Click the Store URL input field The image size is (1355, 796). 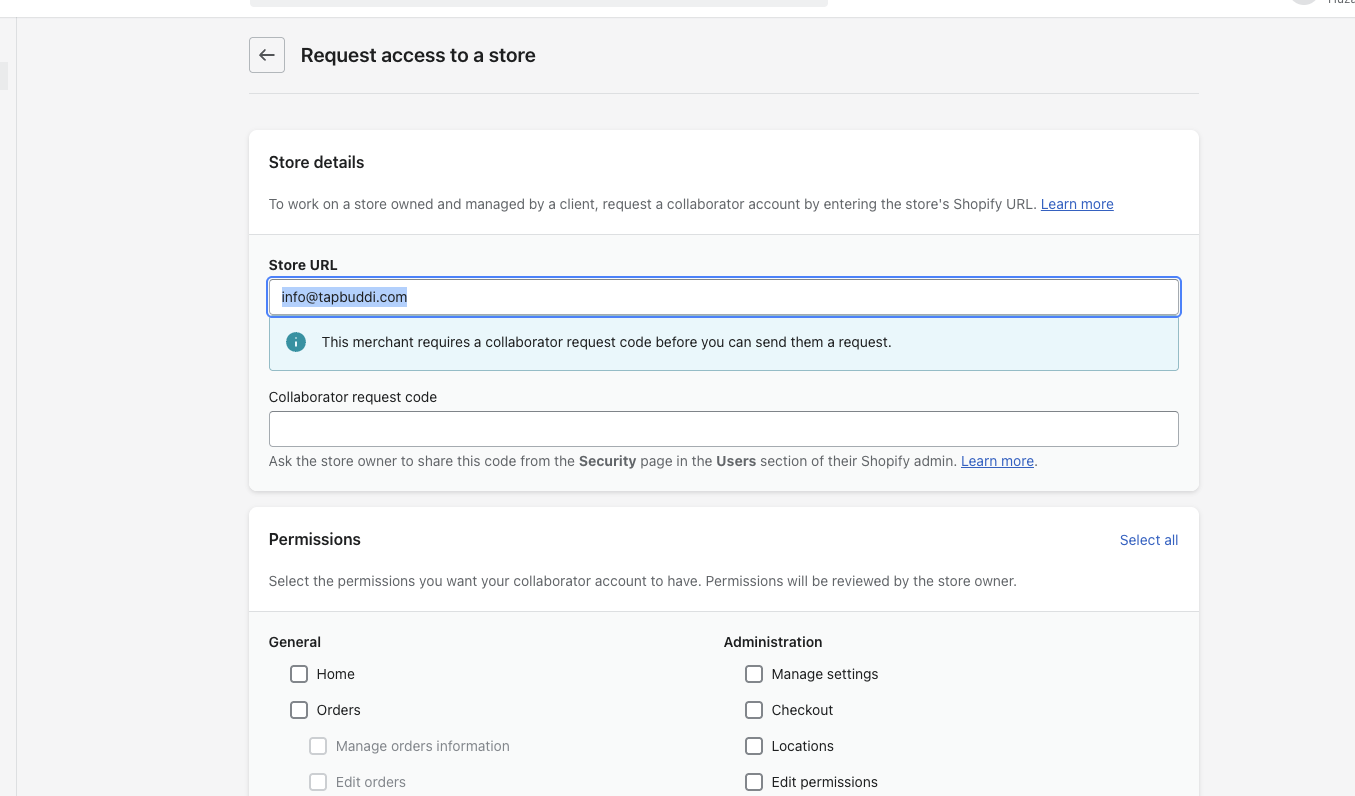pyautogui.click(x=723, y=297)
